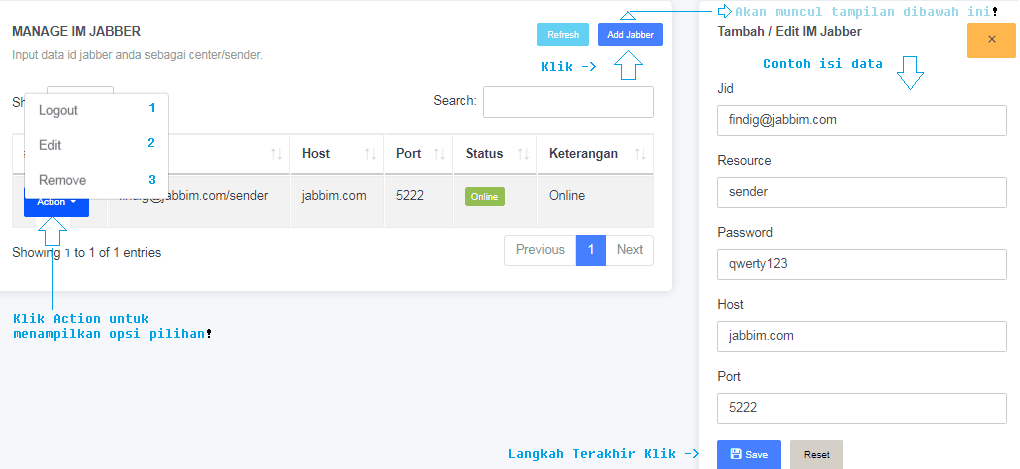Click the Save button with disk icon

point(749,454)
